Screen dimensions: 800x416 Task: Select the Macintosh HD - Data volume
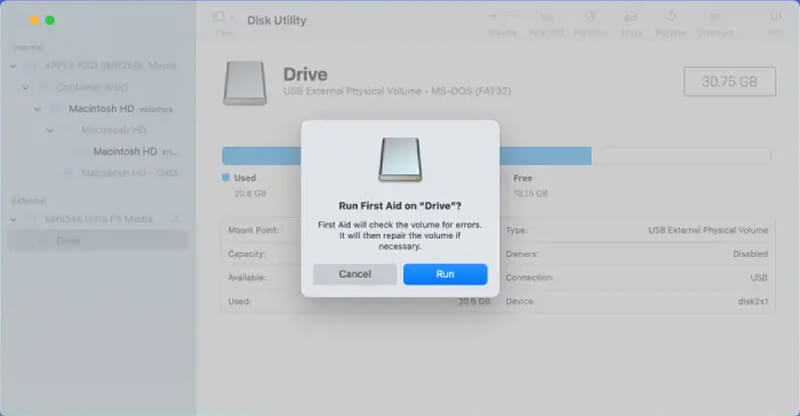point(97,173)
